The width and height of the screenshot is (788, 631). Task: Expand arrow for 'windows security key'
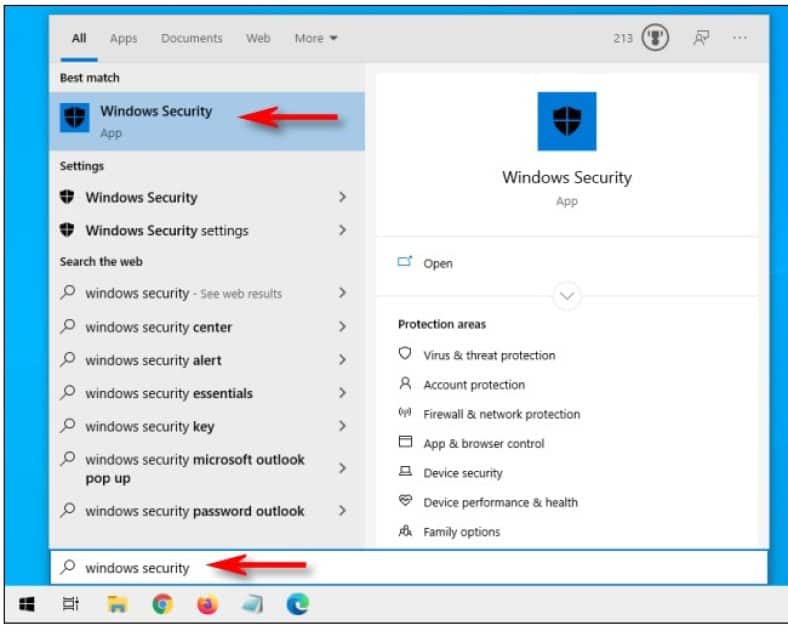pos(342,426)
